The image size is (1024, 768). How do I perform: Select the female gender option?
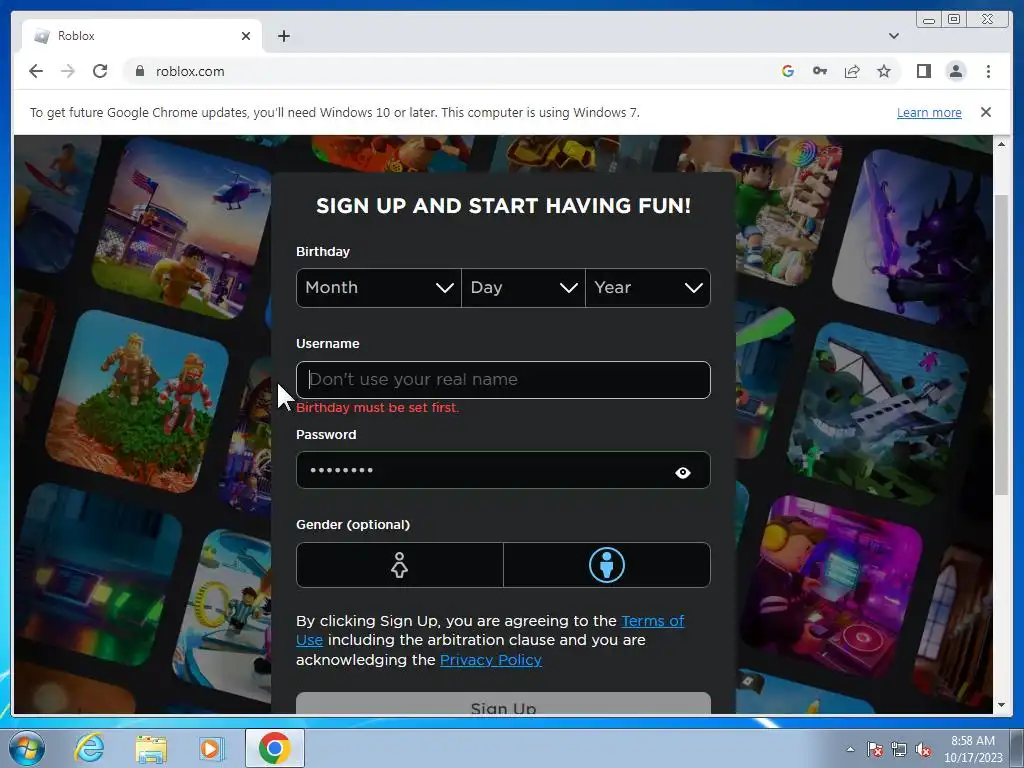[400, 565]
